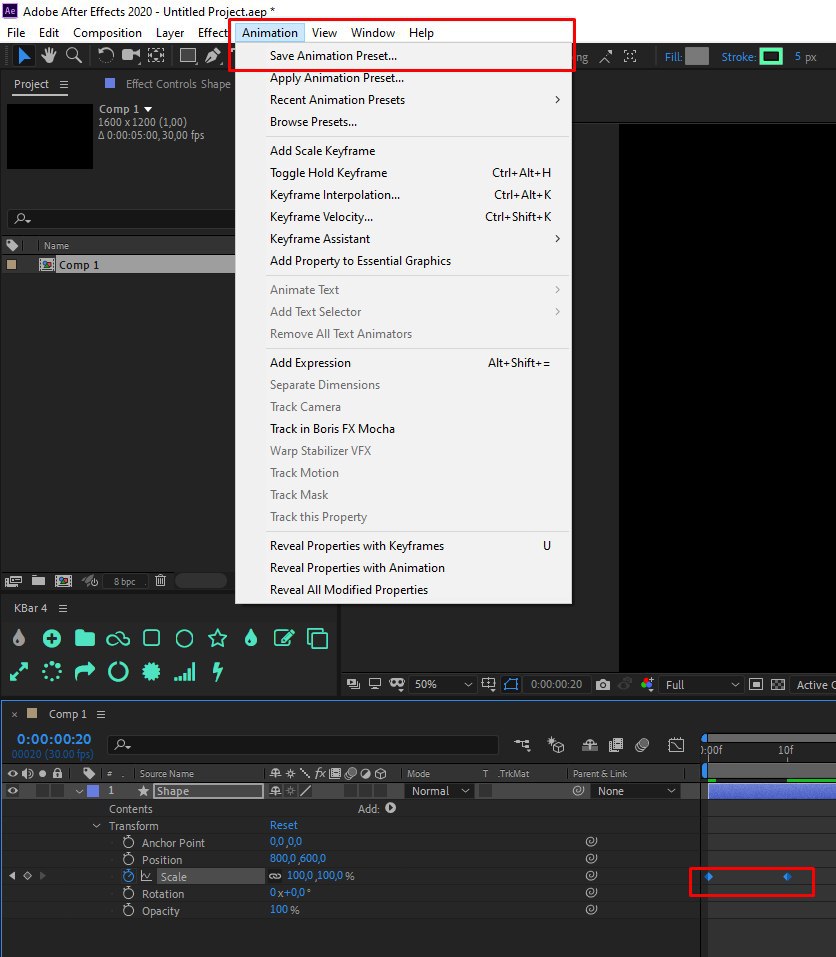Image resolution: width=836 pixels, height=957 pixels.
Task: Select the Pen tool
Action: pyautogui.click(x=212, y=56)
